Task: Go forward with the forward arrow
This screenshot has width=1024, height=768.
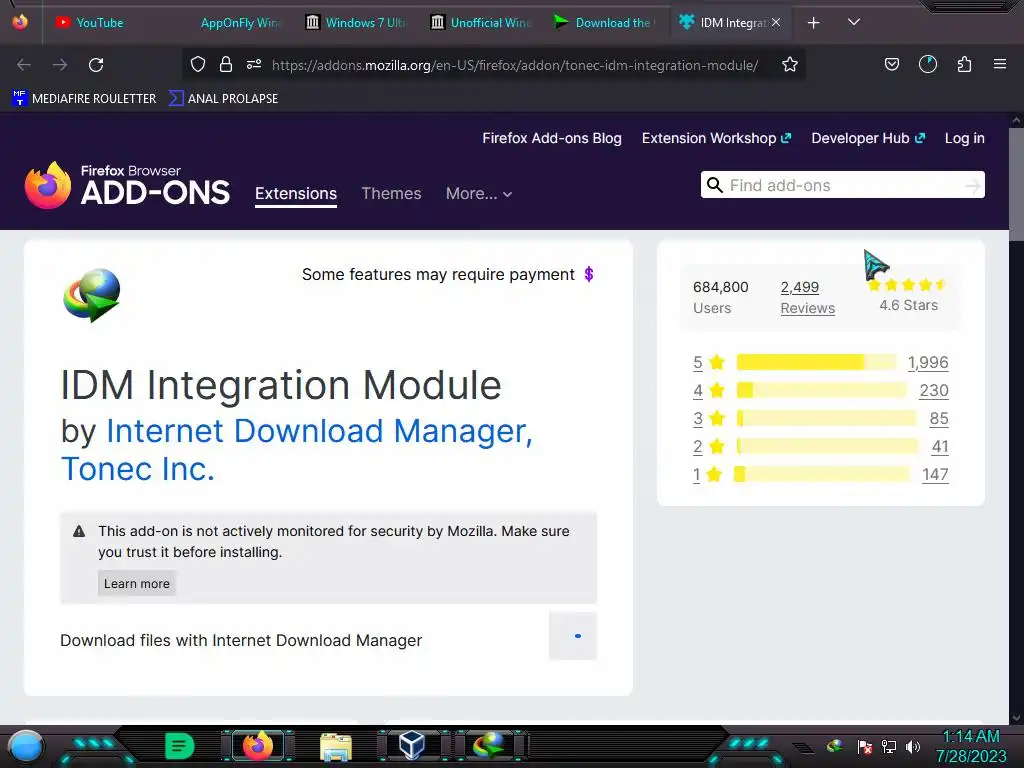Action: 60,65
